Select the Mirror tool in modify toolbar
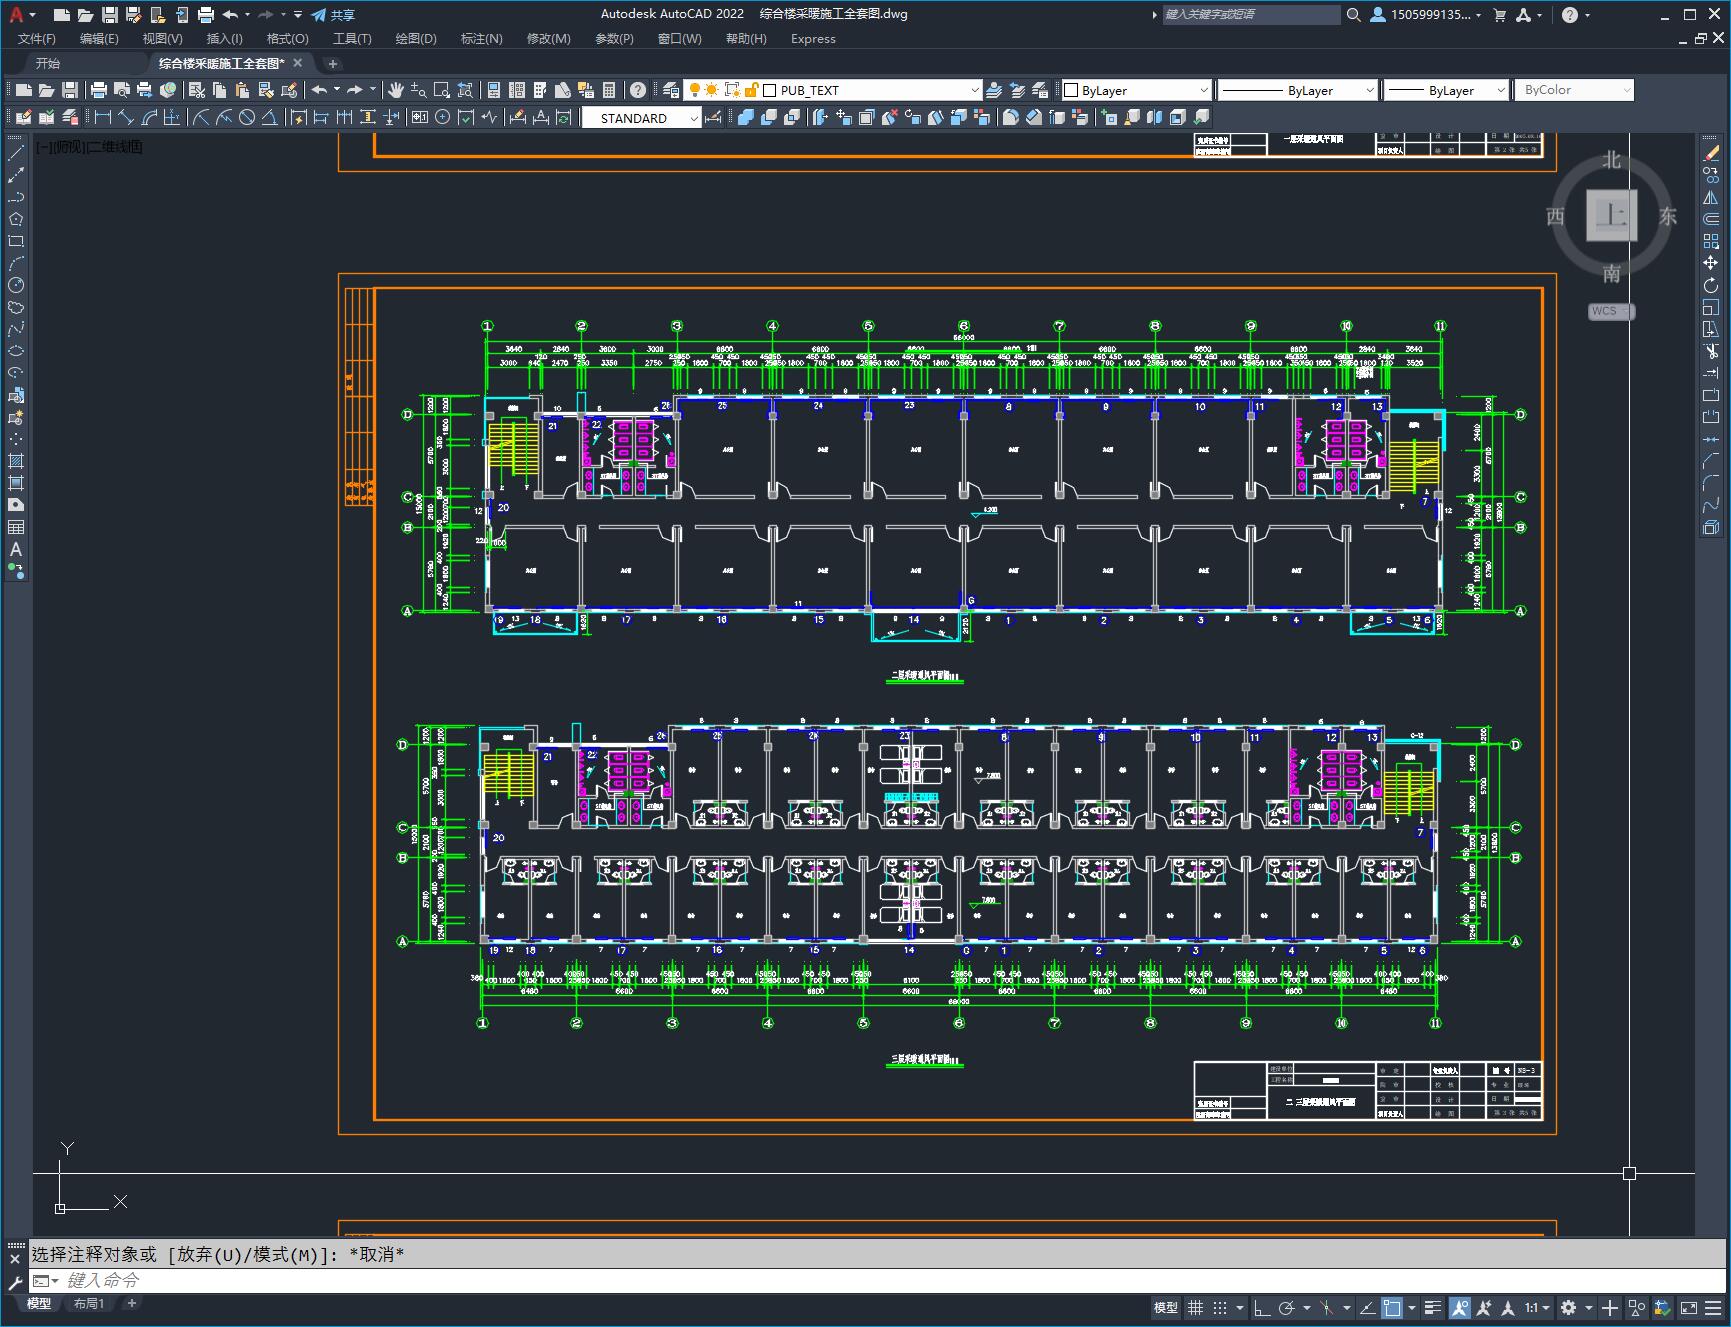The width and height of the screenshot is (1731, 1327). (1711, 197)
